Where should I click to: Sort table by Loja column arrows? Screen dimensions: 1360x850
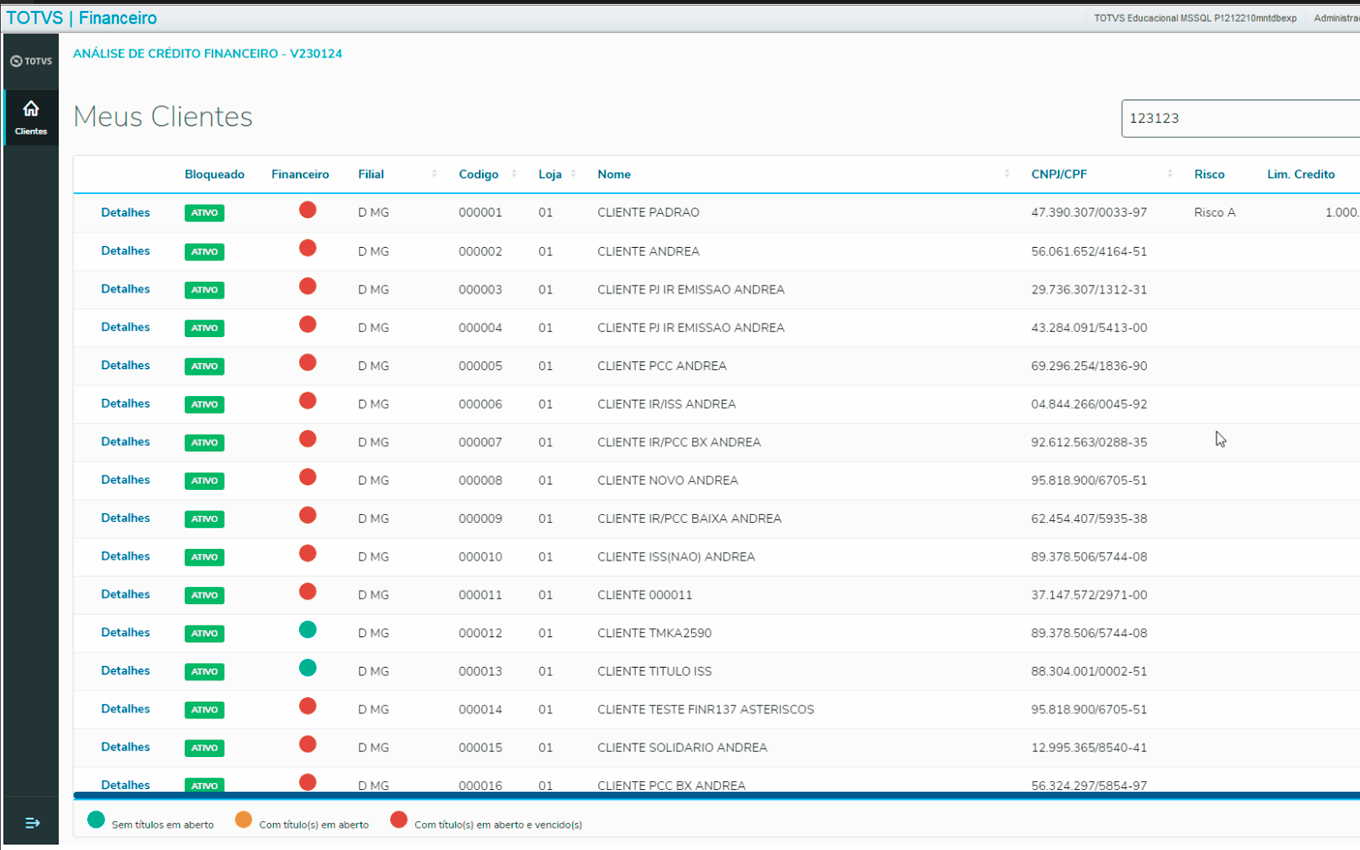click(x=573, y=174)
